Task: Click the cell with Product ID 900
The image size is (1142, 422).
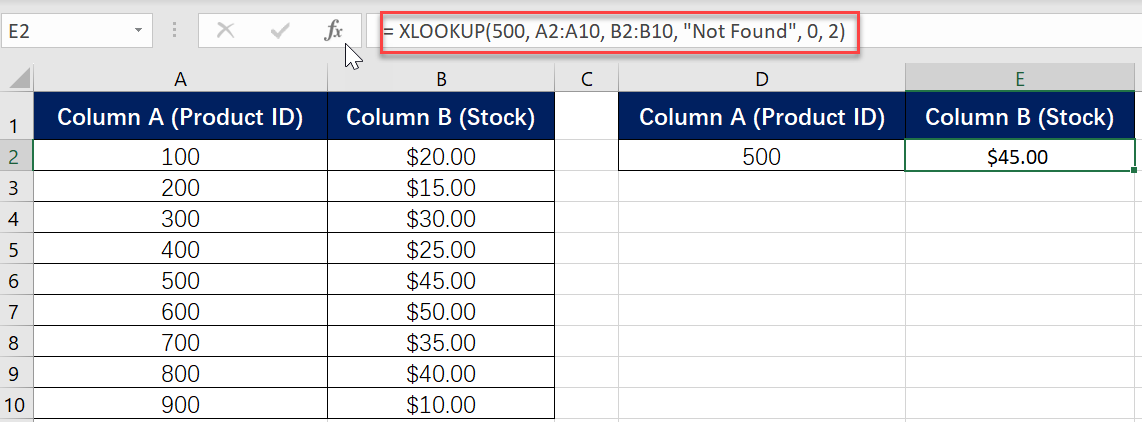Action: (x=181, y=405)
